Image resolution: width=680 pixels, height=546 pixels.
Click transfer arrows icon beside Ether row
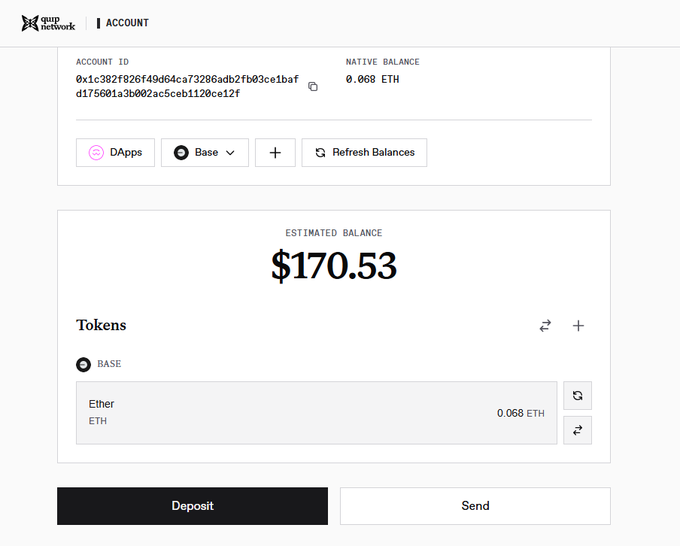[x=577, y=430]
